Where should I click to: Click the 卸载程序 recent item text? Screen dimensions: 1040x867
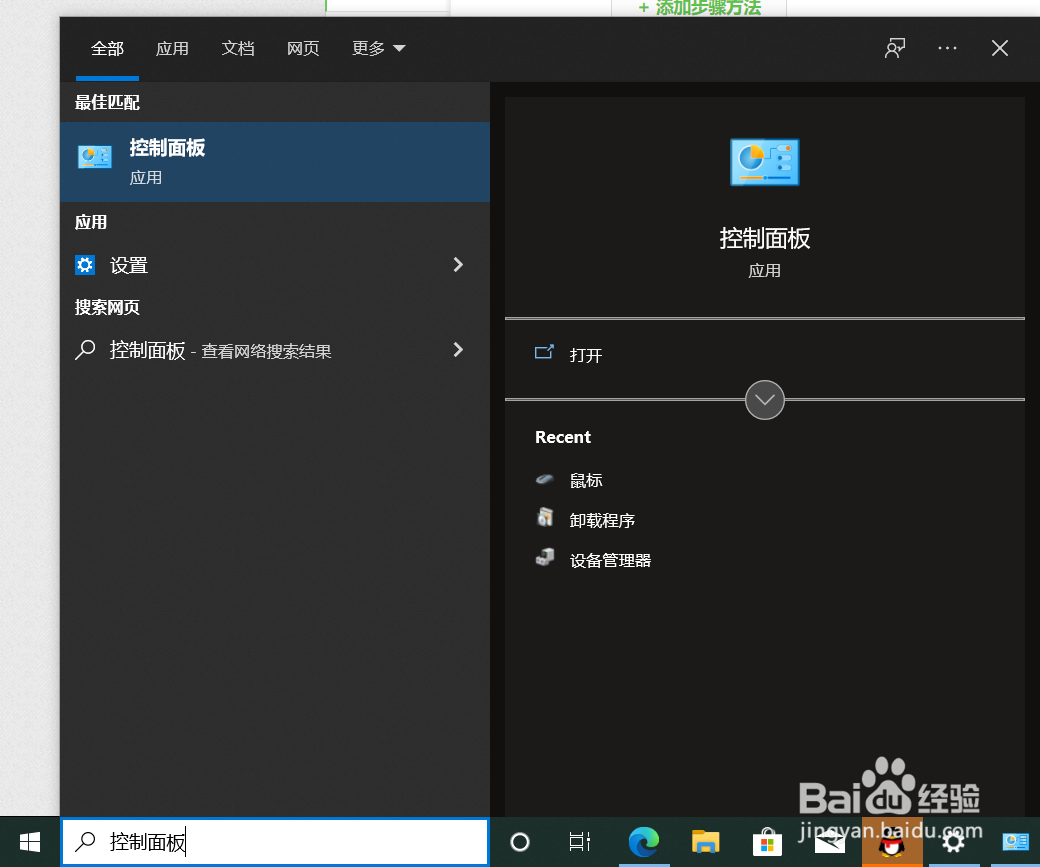coord(602,521)
